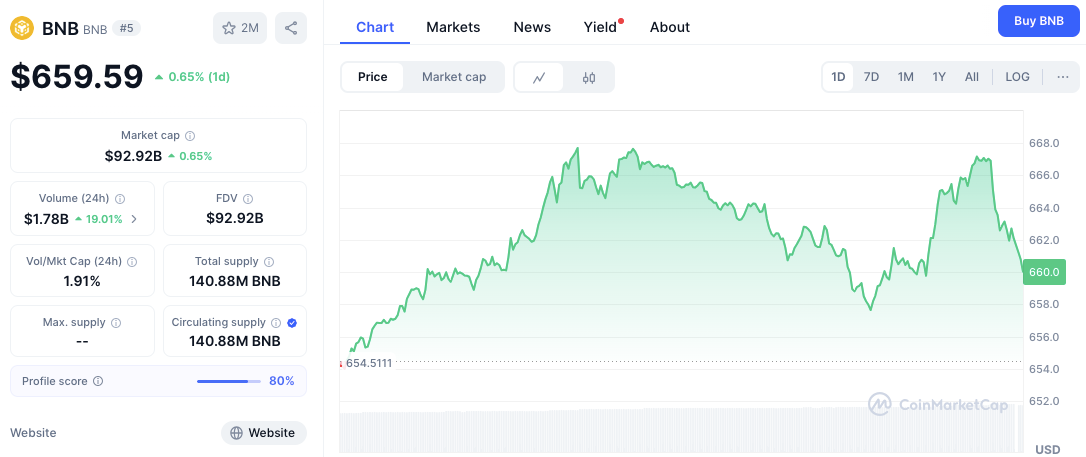
Task: Switch to the Markets tab
Action: 453,27
